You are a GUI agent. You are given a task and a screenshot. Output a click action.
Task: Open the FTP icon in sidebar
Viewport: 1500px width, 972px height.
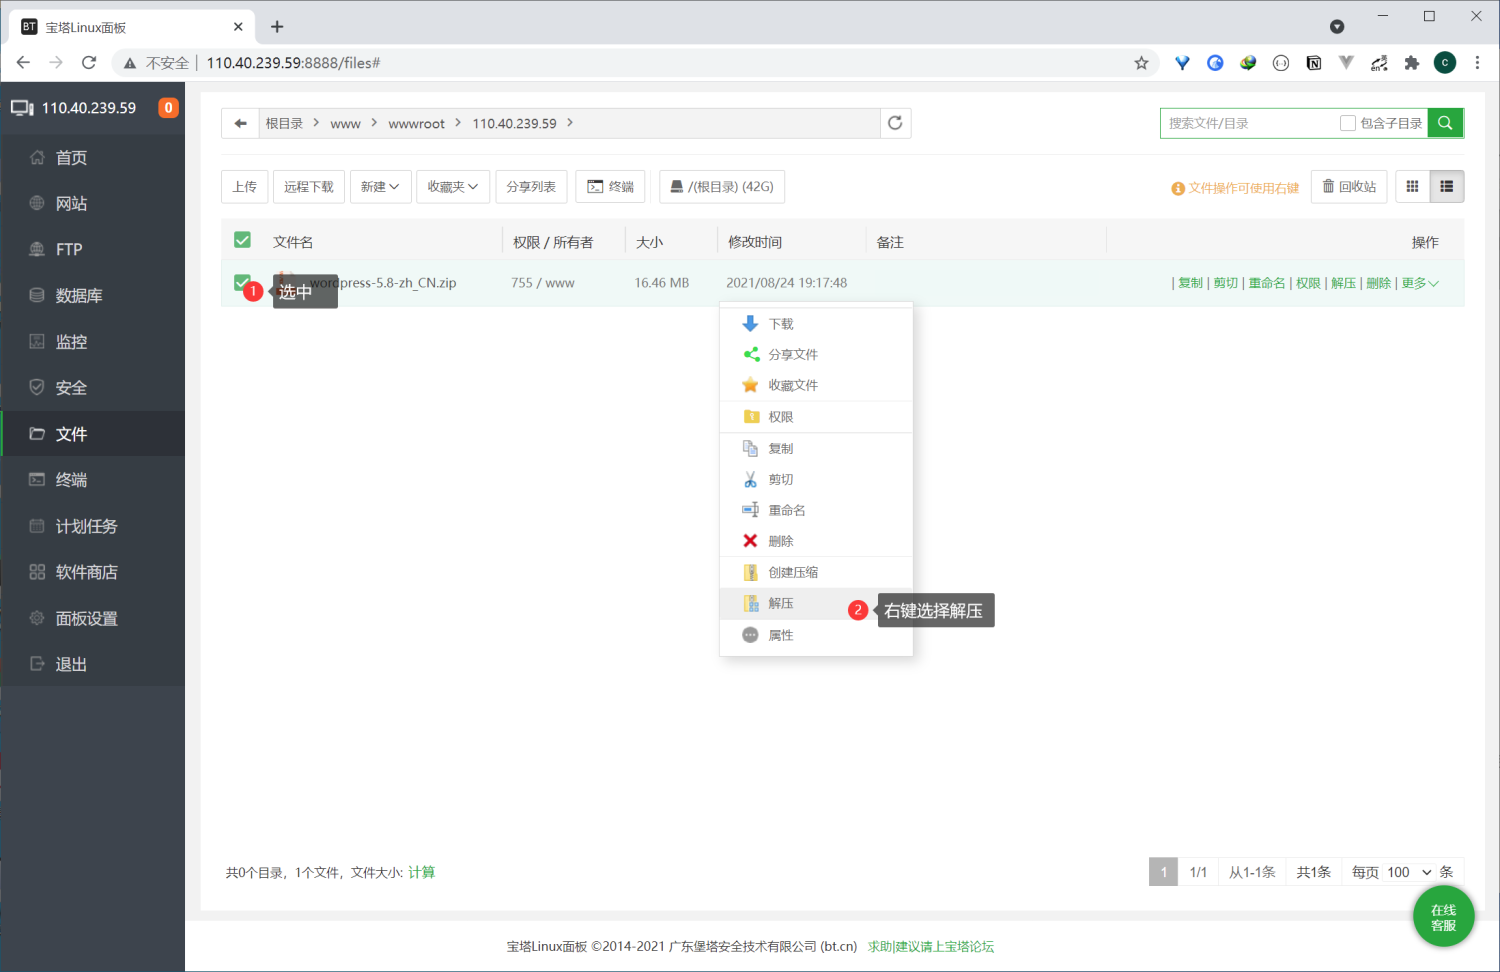pos(37,249)
